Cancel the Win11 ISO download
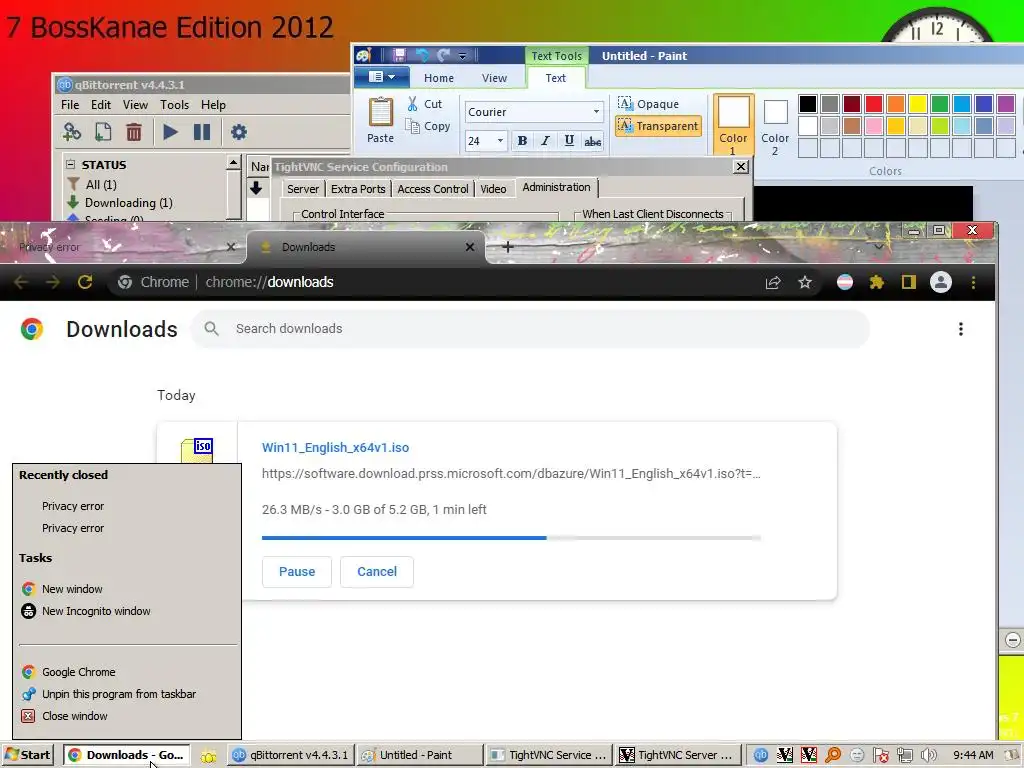 [x=377, y=571]
